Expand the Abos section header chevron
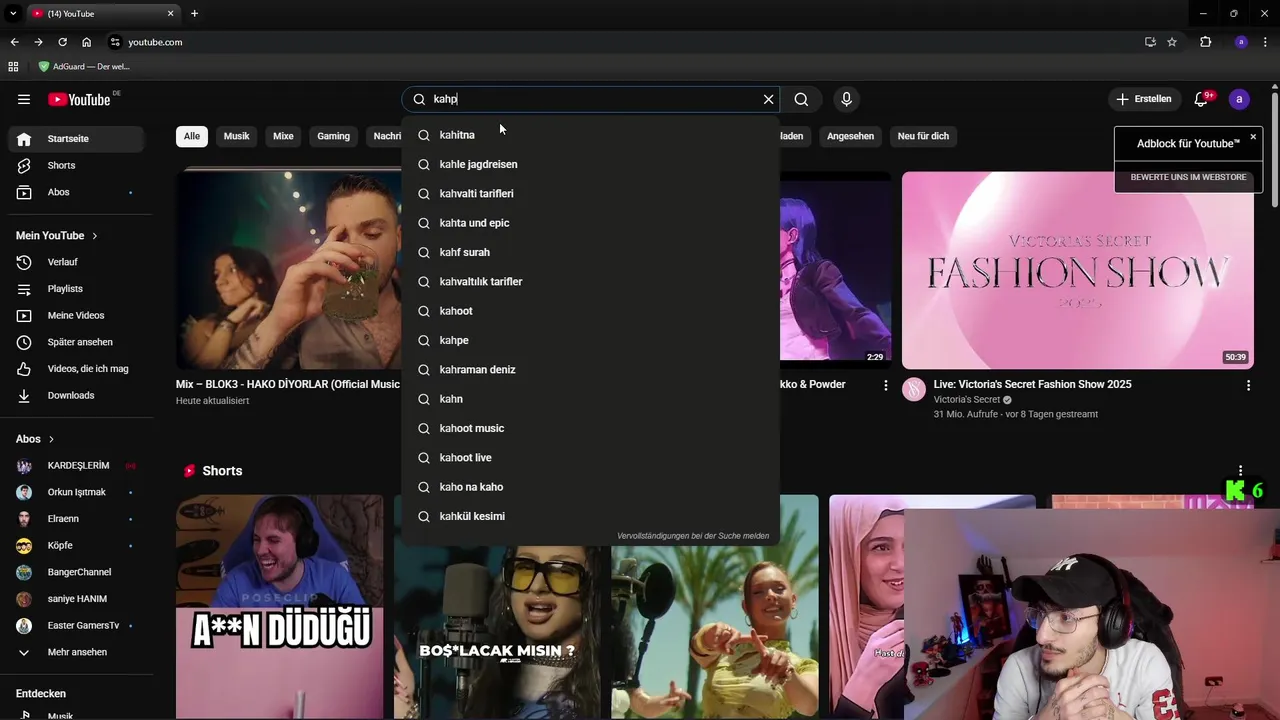 tap(51, 439)
